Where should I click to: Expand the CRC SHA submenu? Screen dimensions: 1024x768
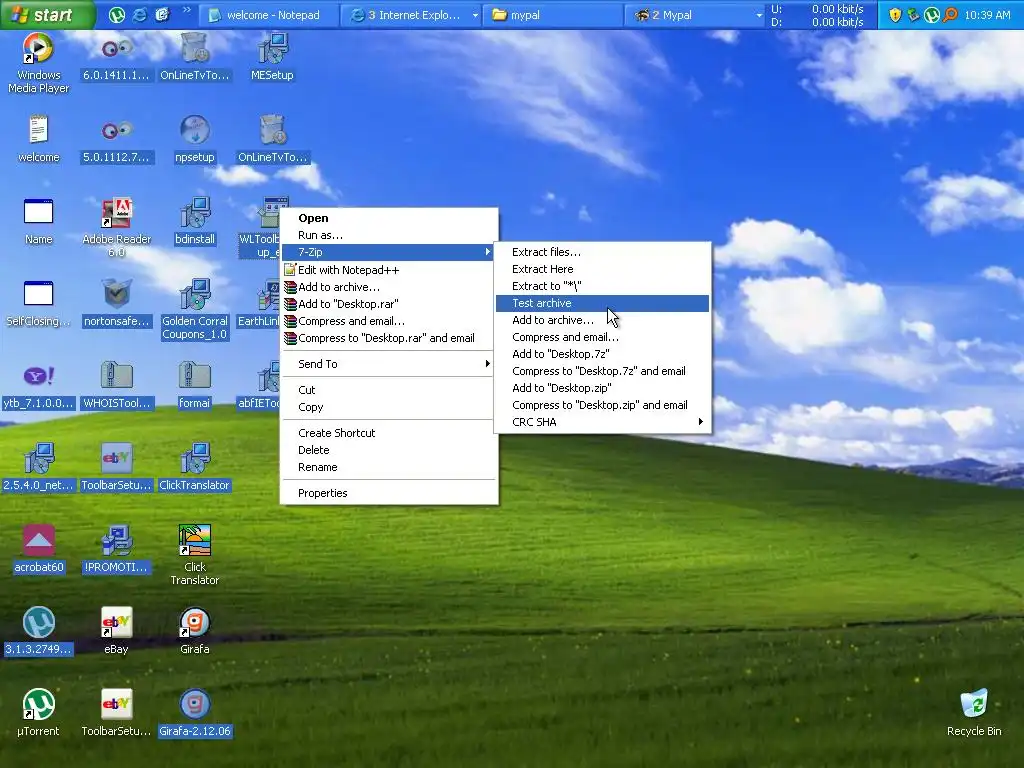(602, 422)
